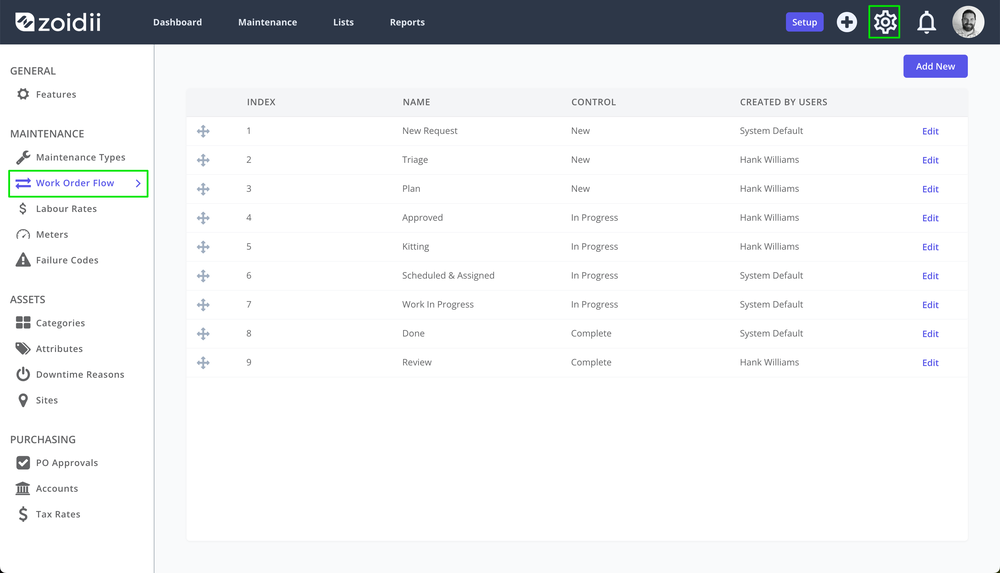1000x573 pixels.
Task: Click the Tax Rates dollar icon
Action: click(23, 514)
